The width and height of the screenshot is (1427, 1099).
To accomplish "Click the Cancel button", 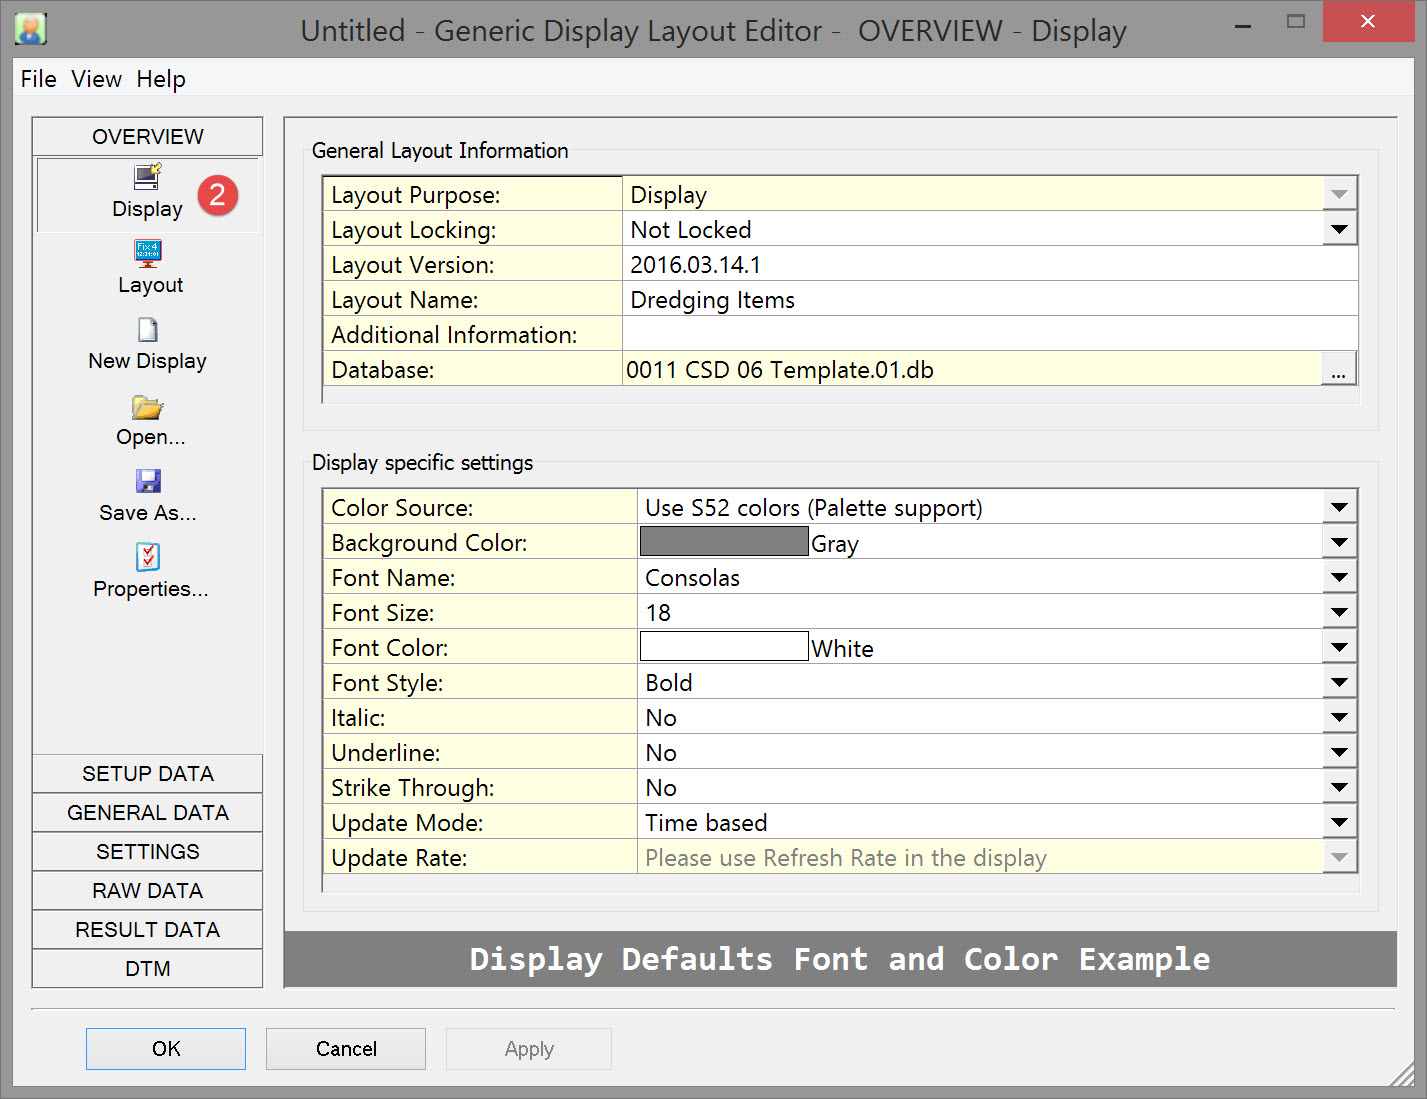I will 346,1049.
